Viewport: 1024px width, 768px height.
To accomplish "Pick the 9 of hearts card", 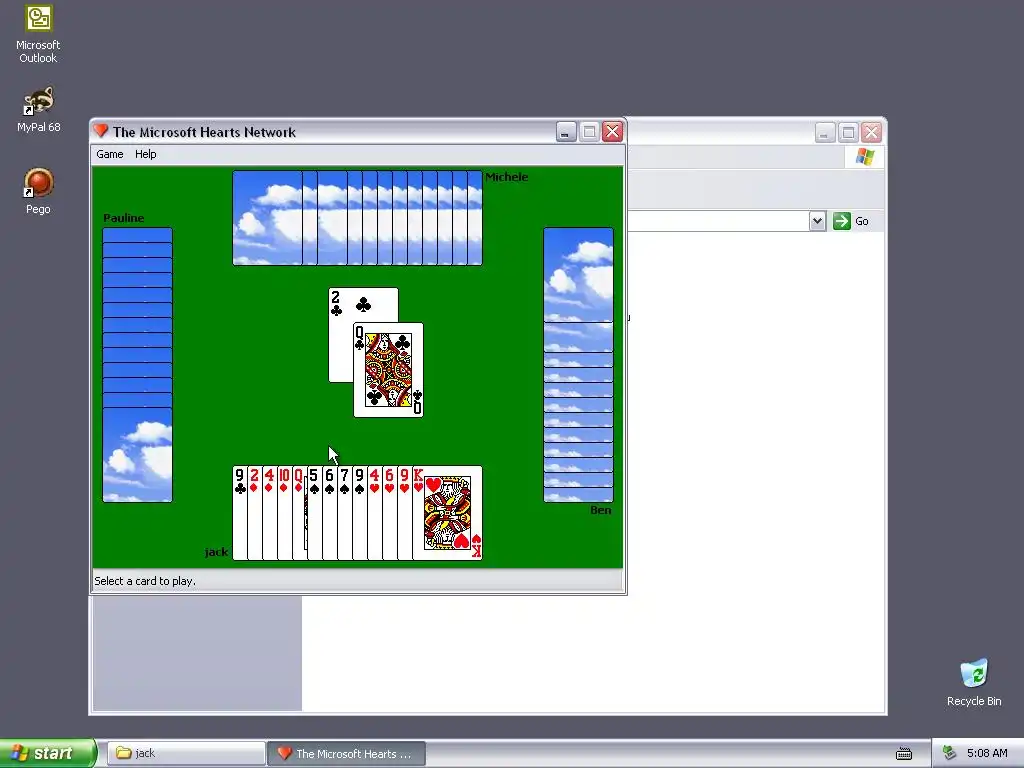I will pyautogui.click(x=405, y=513).
